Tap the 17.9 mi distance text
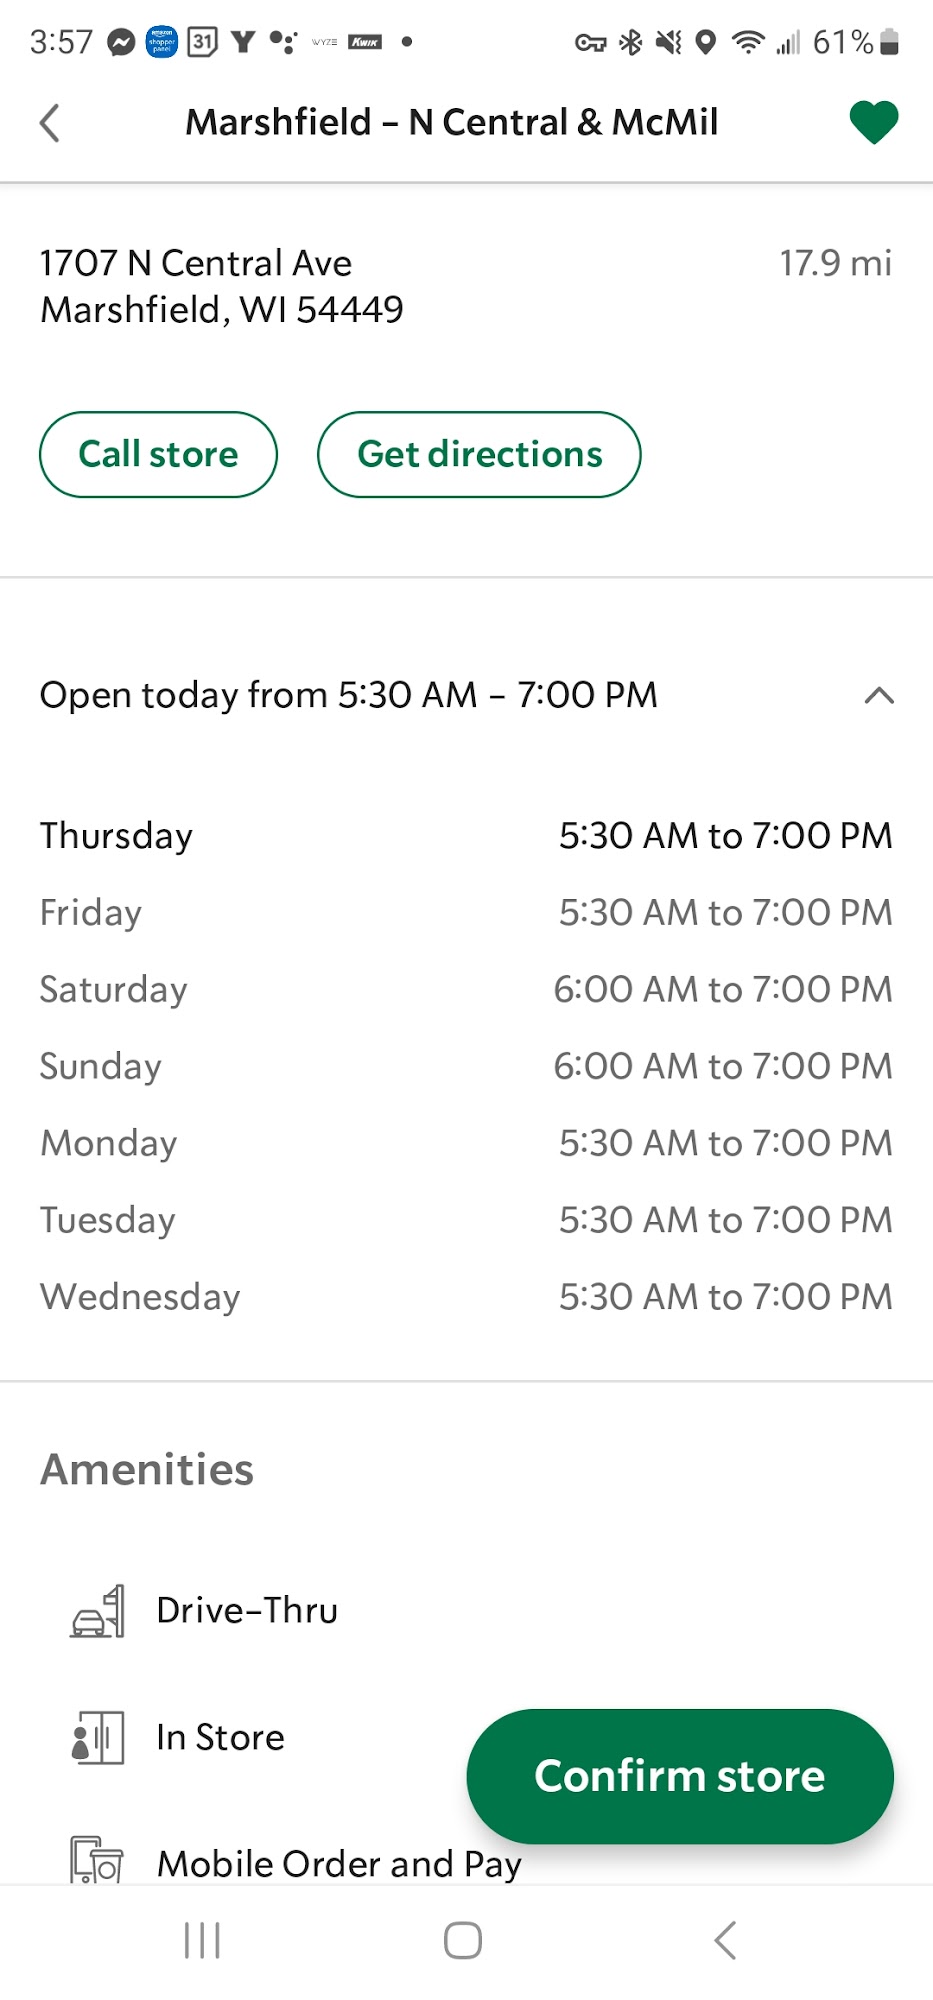Image resolution: width=933 pixels, height=2000 pixels. point(835,264)
